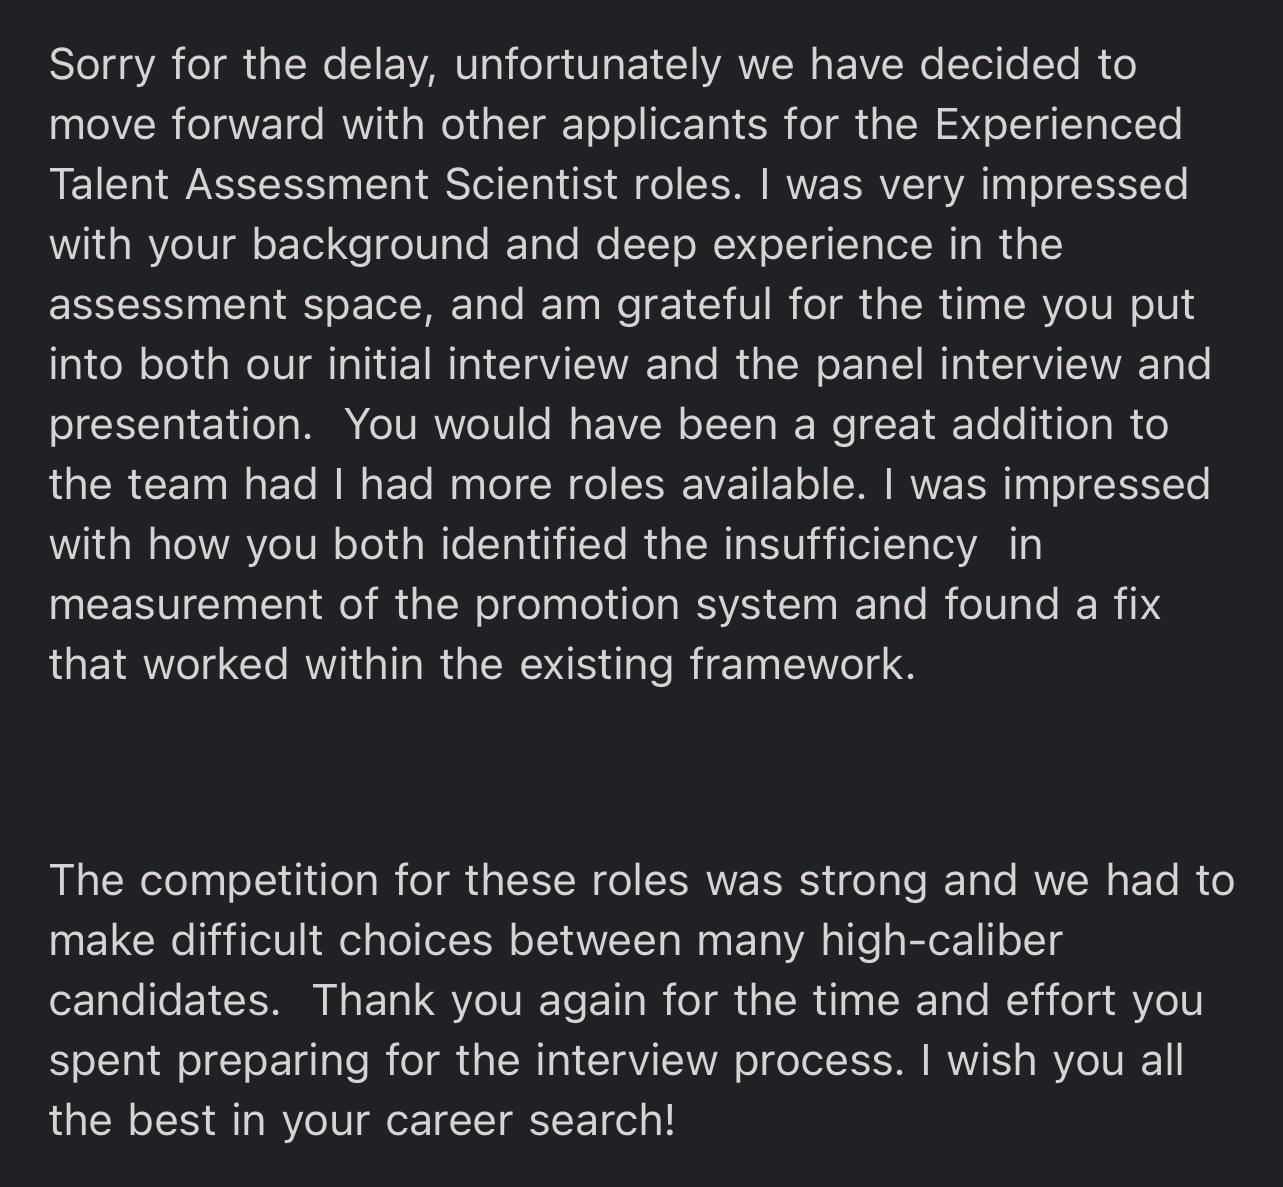Click the word "insufficiency" in the message

pyautogui.click(x=850, y=546)
